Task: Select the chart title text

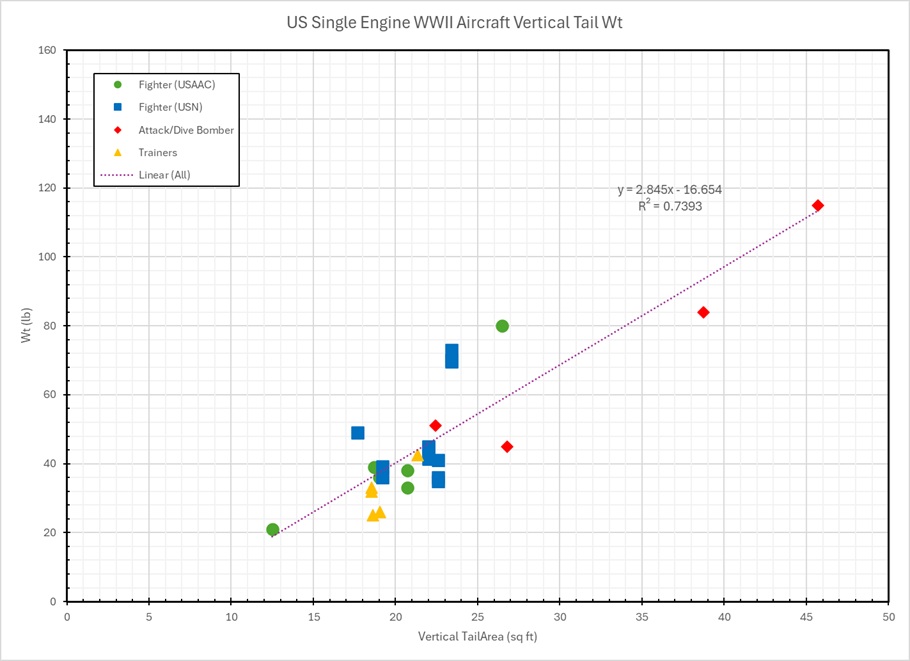Action: click(454, 22)
